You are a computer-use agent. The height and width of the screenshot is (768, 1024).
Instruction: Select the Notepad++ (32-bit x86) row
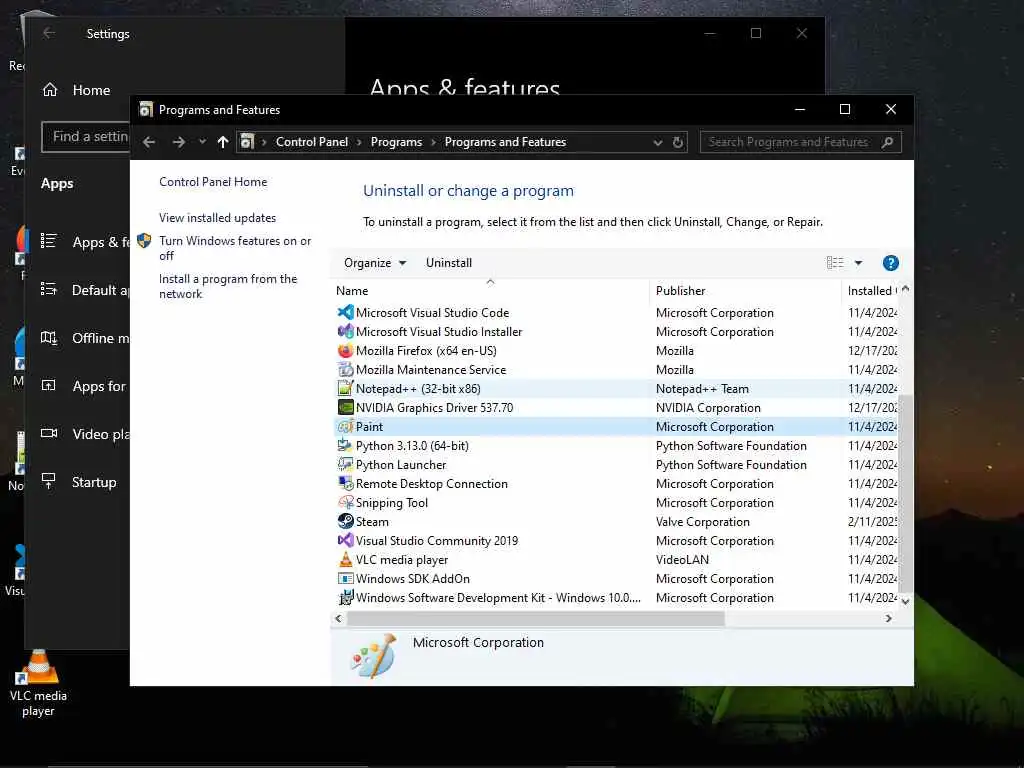pyautogui.click(x=616, y=389)
